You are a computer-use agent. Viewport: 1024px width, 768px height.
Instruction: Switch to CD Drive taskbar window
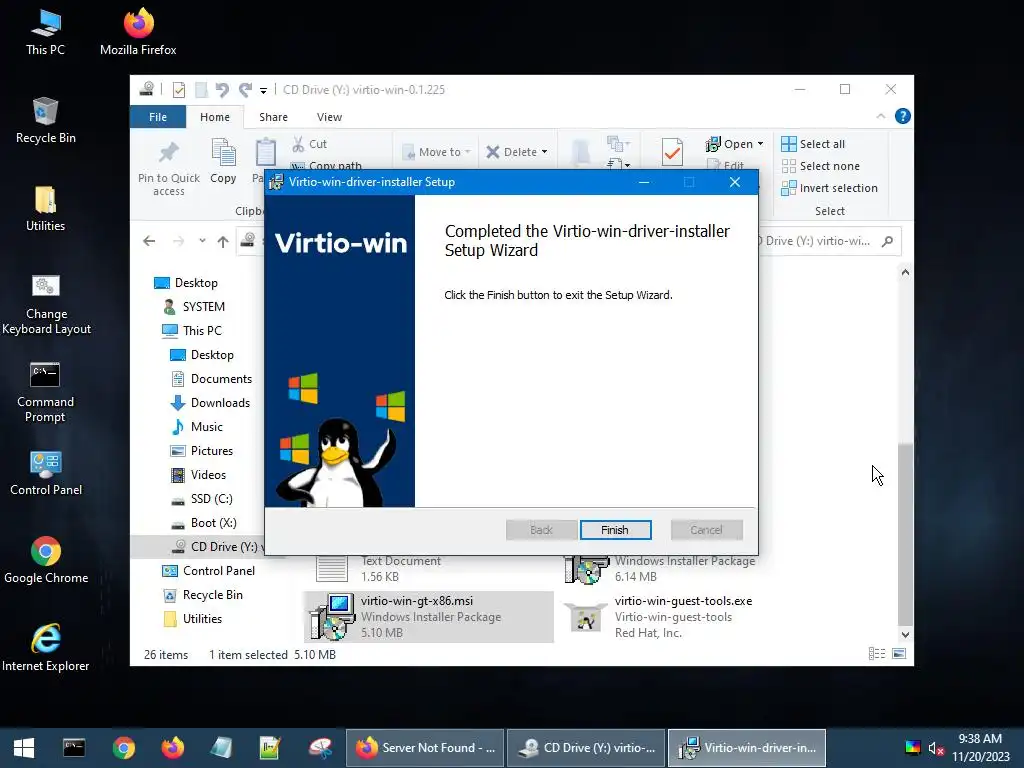[x=586, y=748]
